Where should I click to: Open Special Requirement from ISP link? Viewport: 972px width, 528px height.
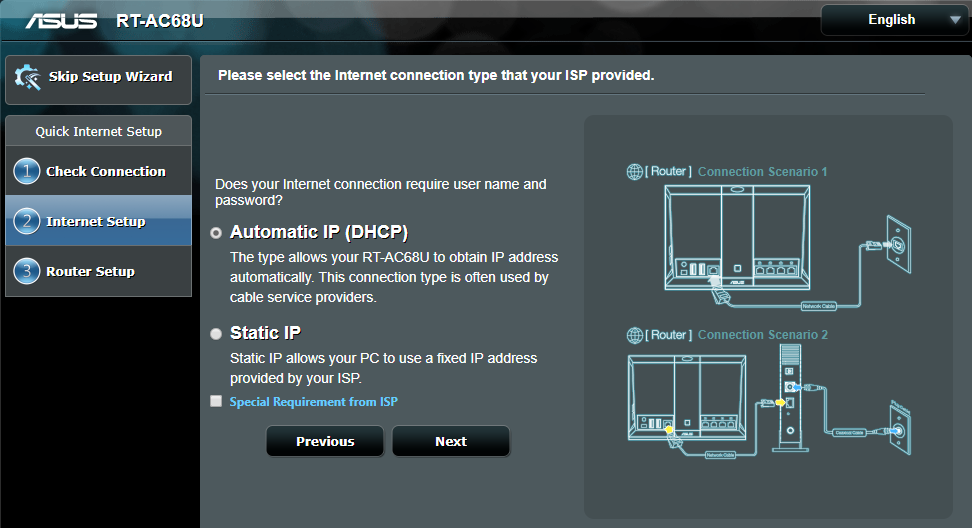click(x=314, y=402)
